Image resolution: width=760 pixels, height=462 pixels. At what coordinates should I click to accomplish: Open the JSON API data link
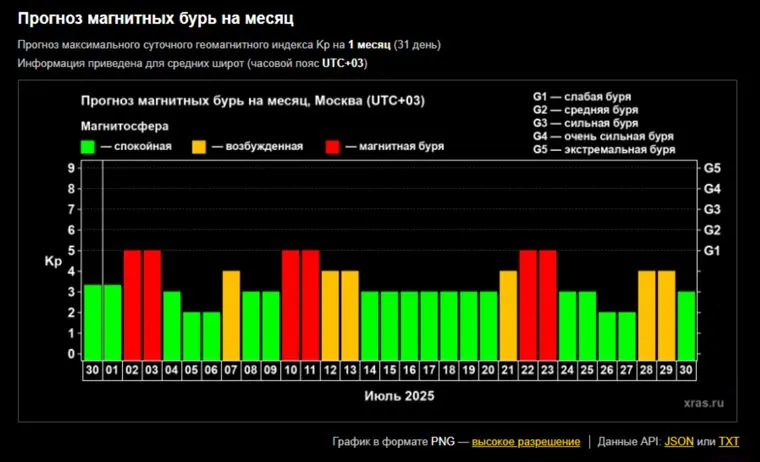tap(679, 441)
